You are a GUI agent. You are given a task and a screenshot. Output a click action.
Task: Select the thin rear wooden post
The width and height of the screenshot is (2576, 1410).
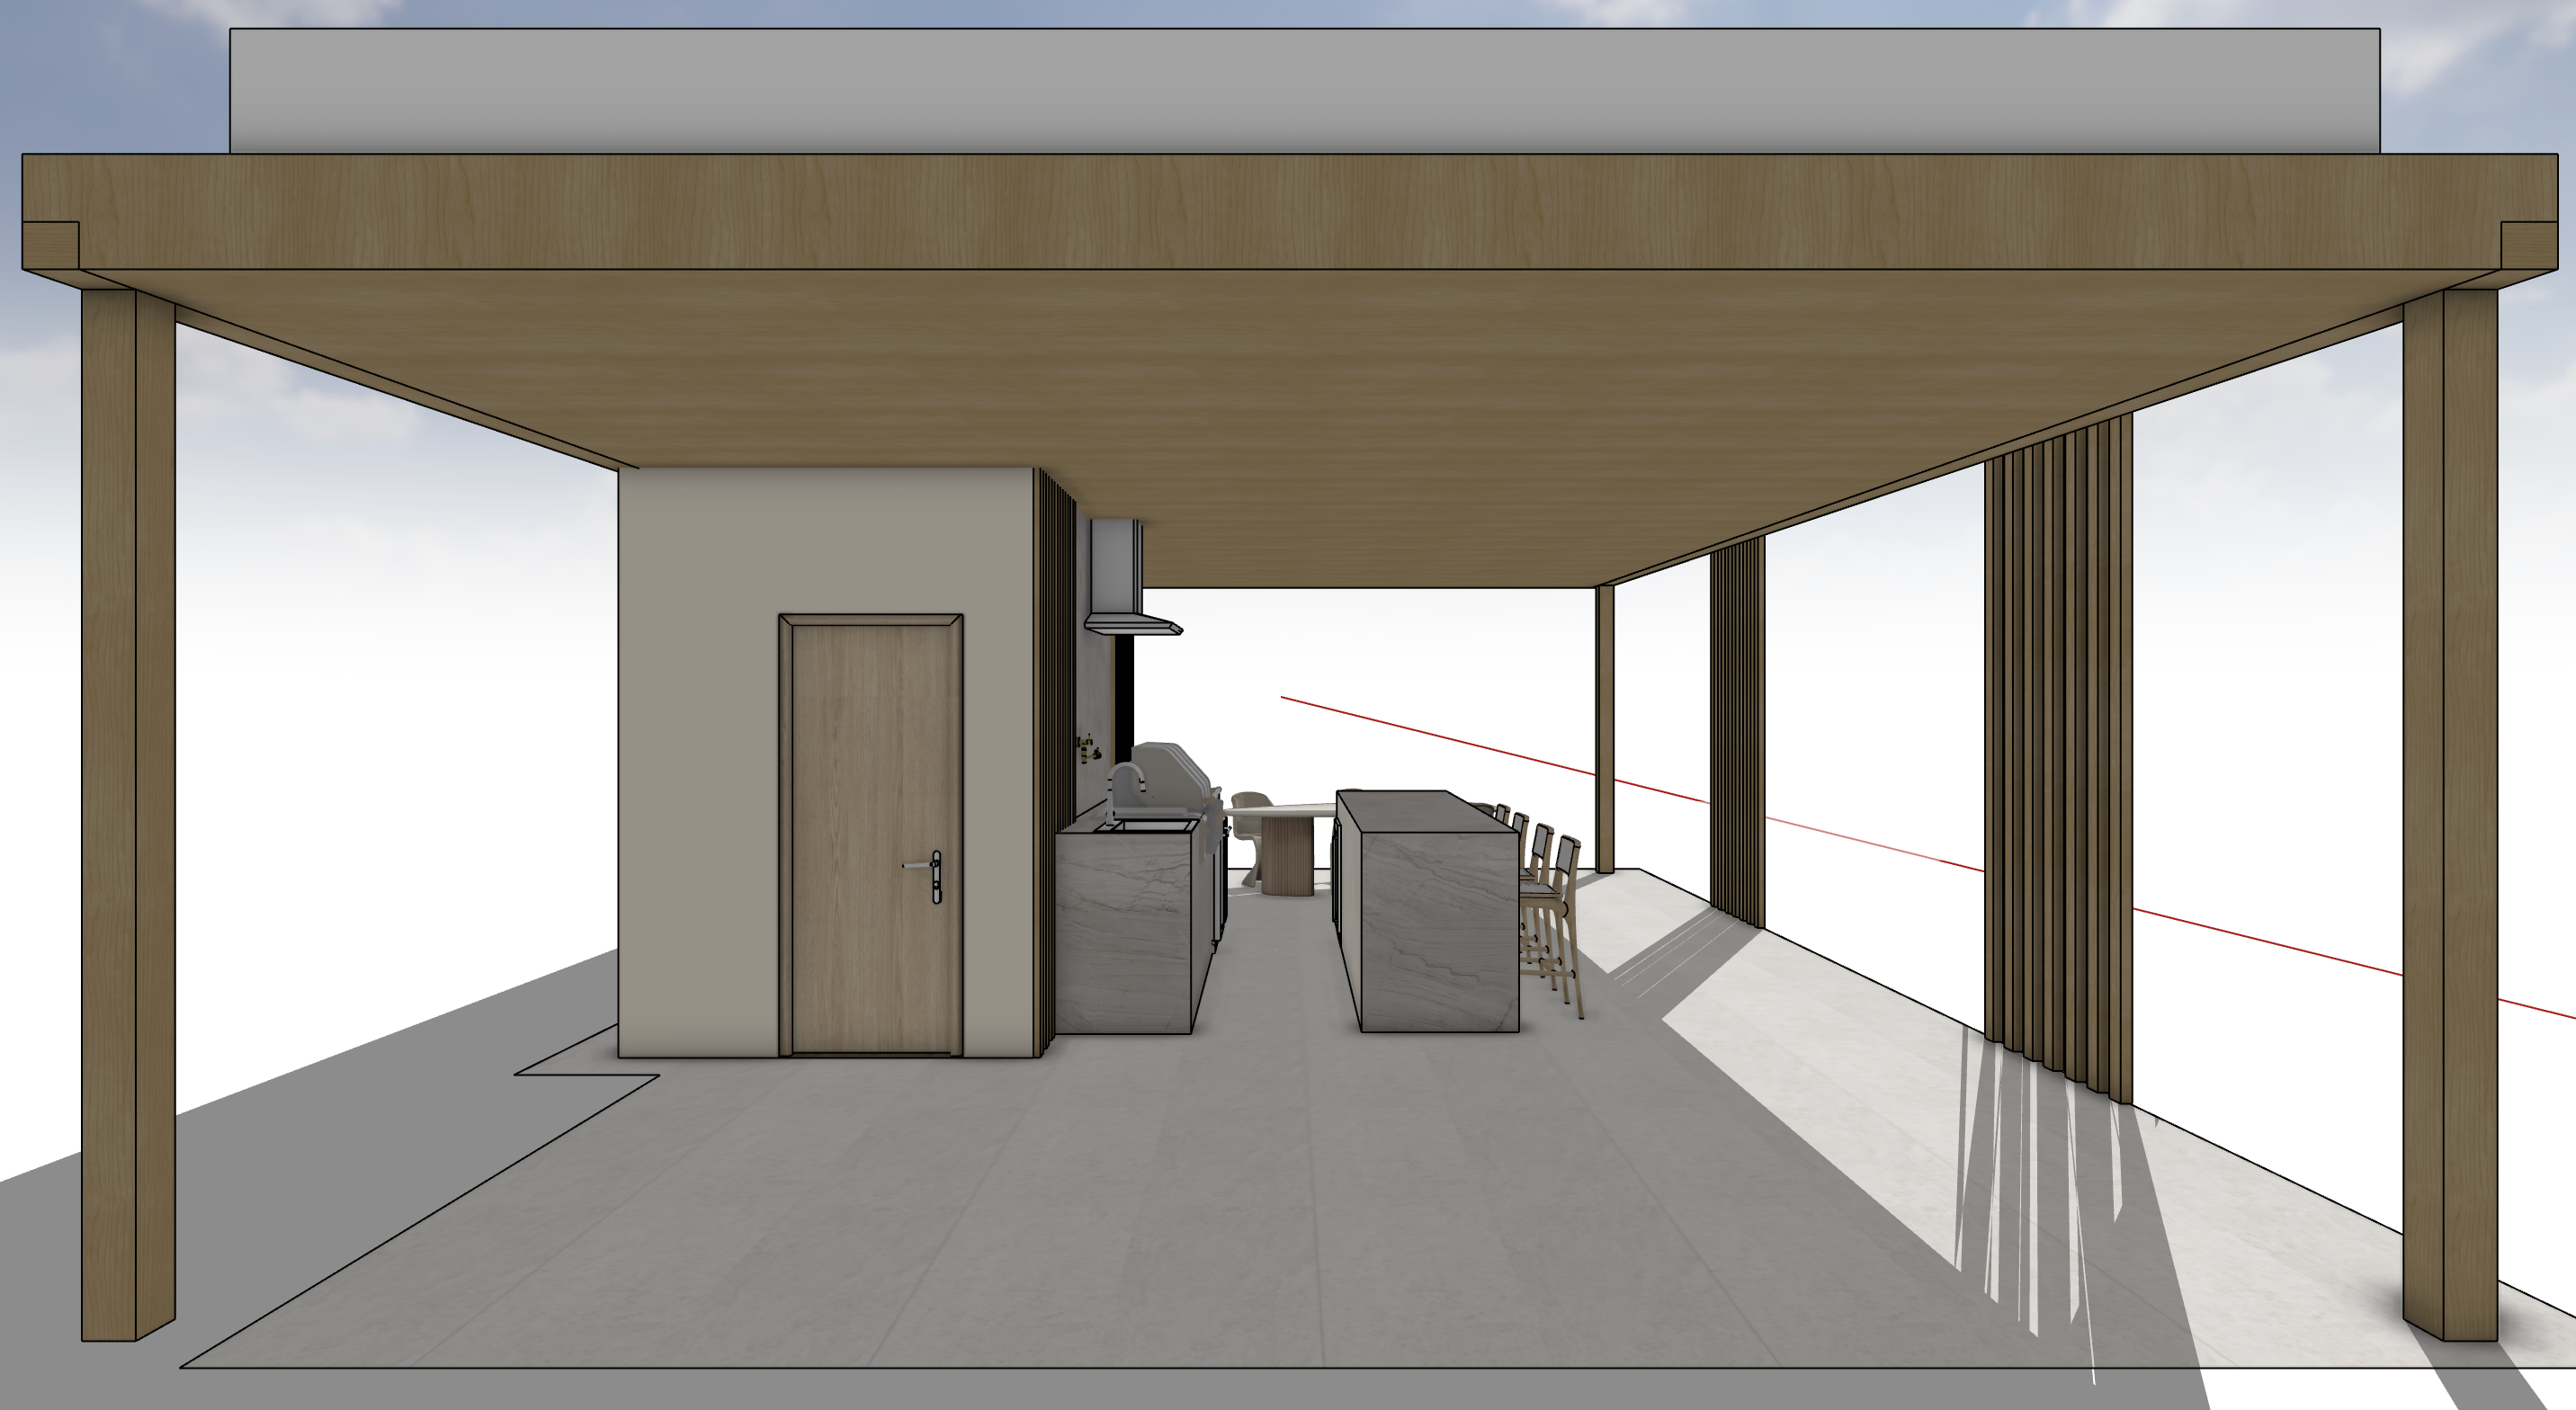(1605, 729)
